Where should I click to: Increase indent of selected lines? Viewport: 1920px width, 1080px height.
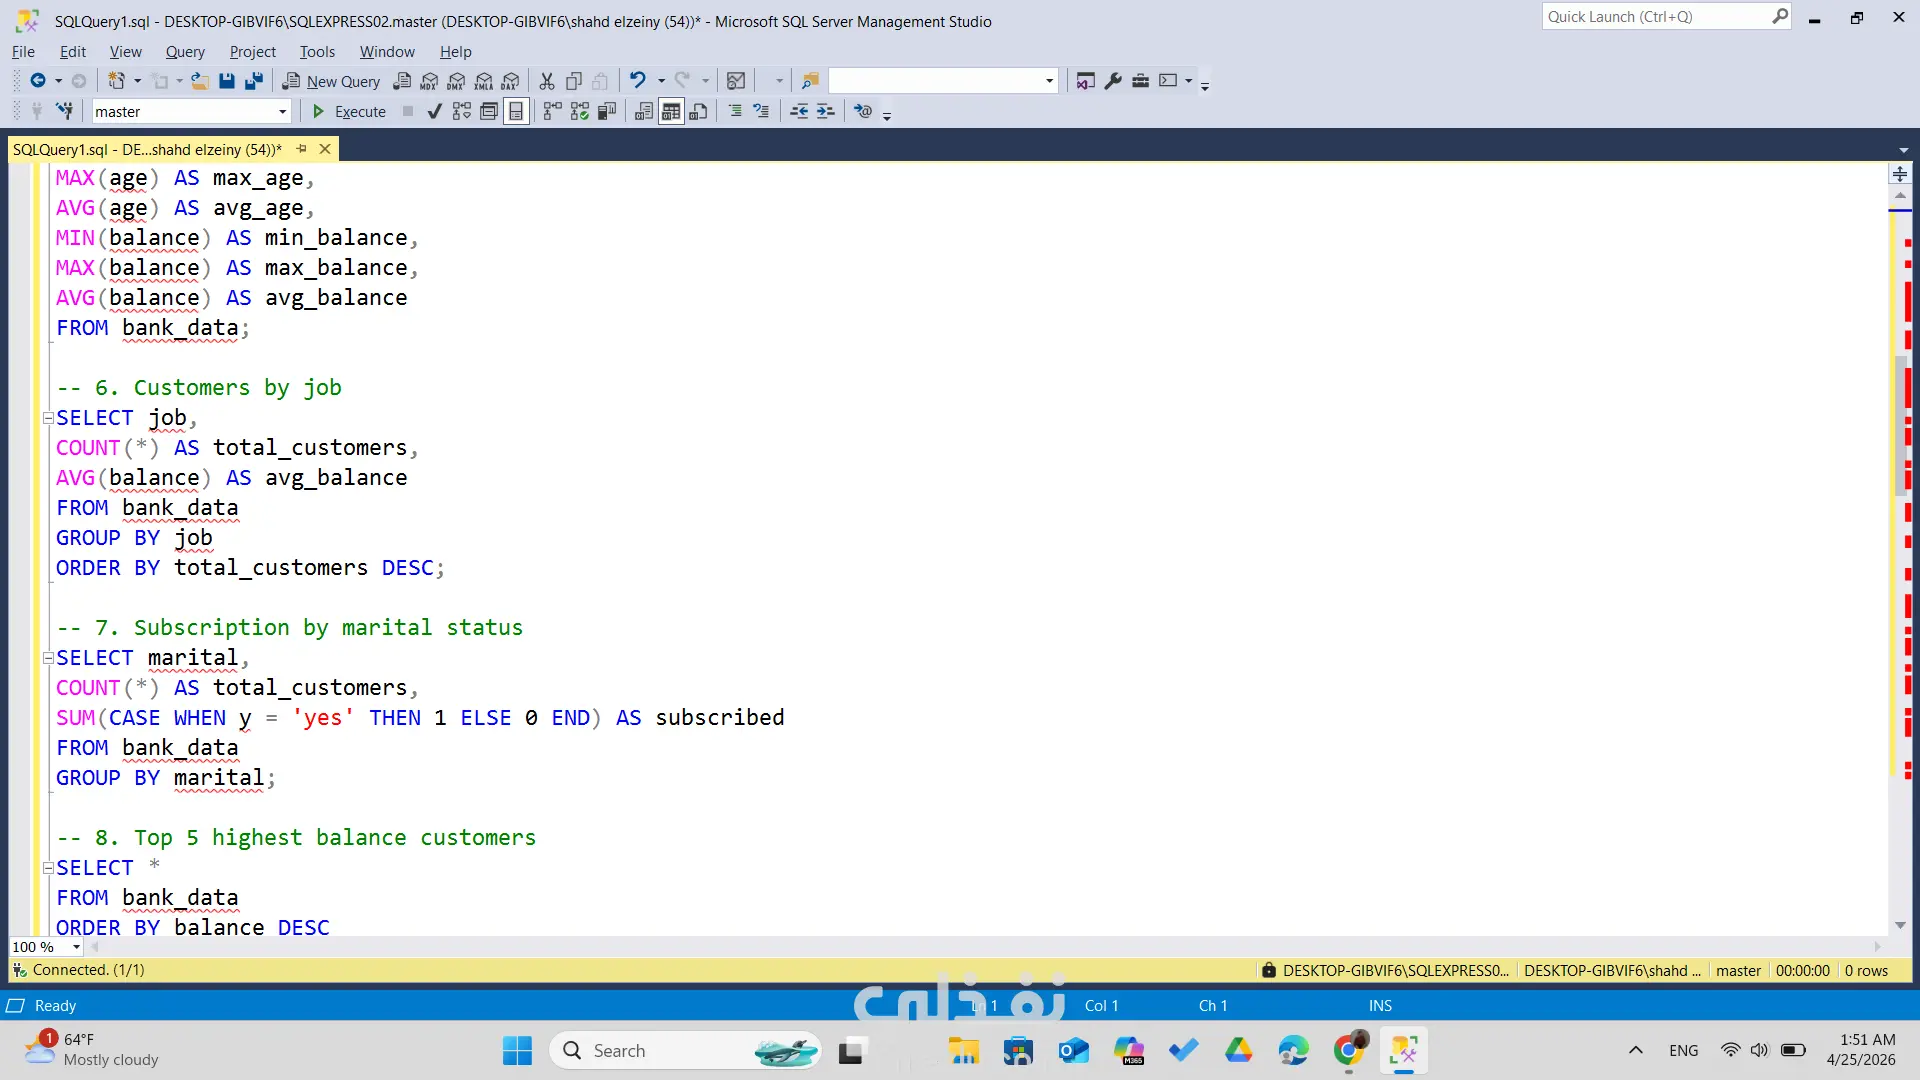tap(825, 111)
